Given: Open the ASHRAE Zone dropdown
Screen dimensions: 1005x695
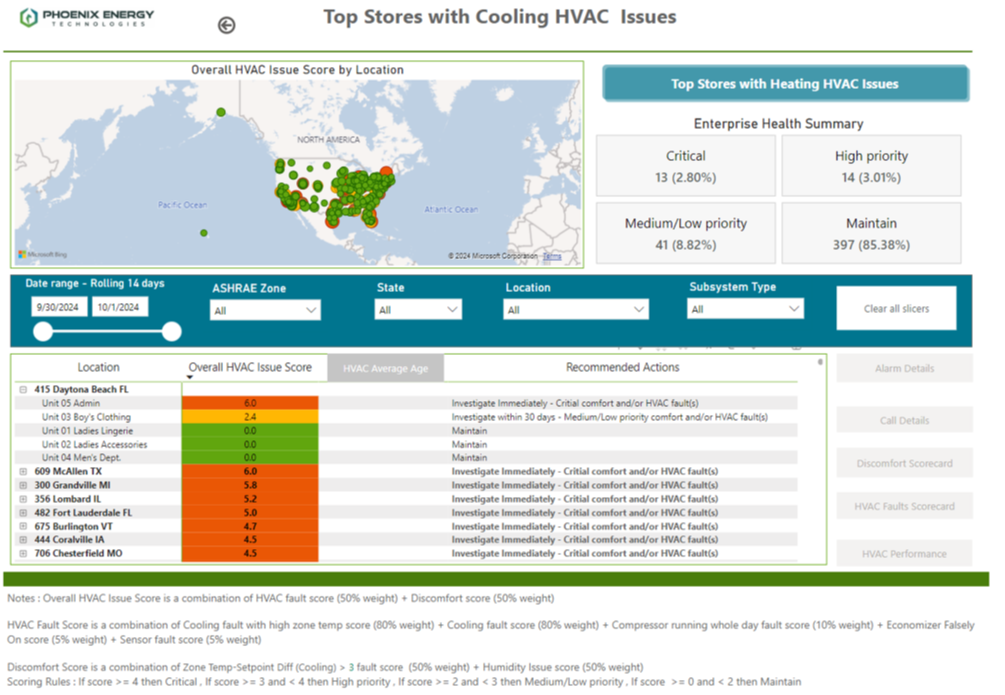Looking at the screenshot, I should (265, 310).
